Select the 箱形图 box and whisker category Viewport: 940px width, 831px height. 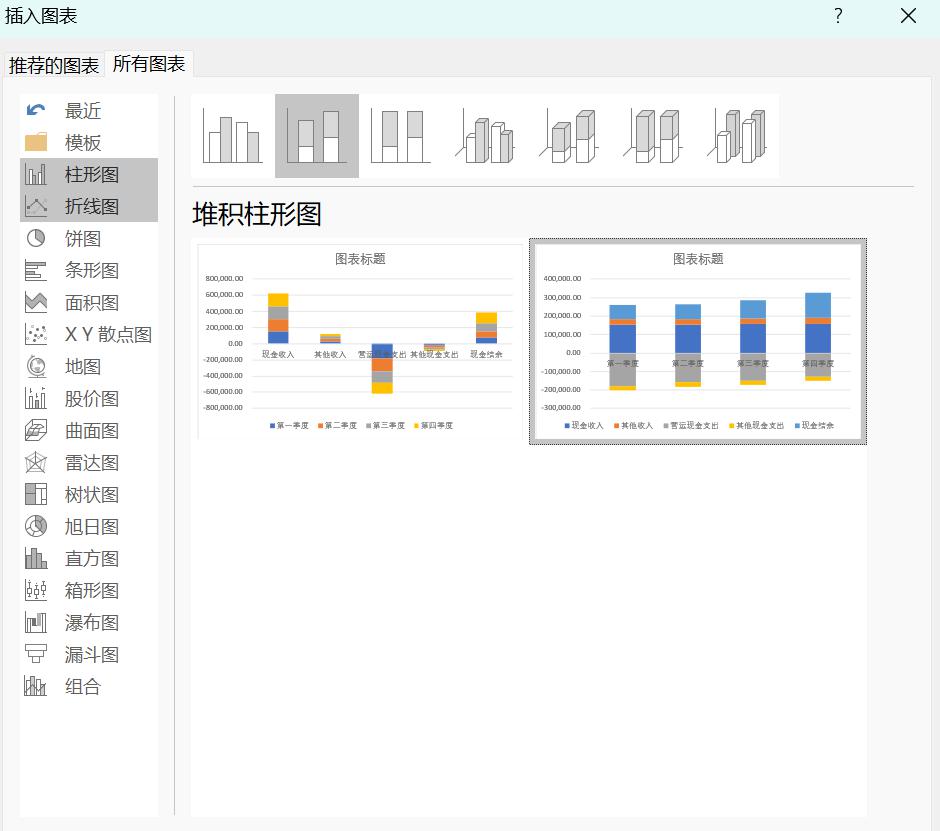[89, 591]
